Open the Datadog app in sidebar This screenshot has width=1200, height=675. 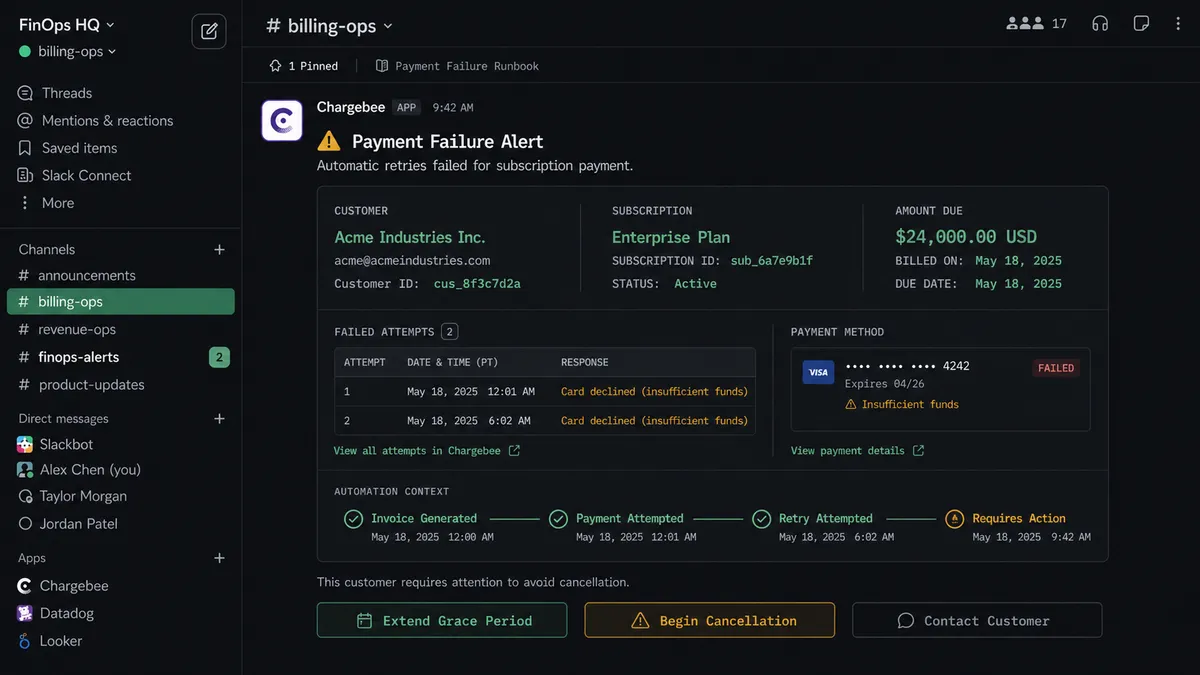[x=67, y=613]
